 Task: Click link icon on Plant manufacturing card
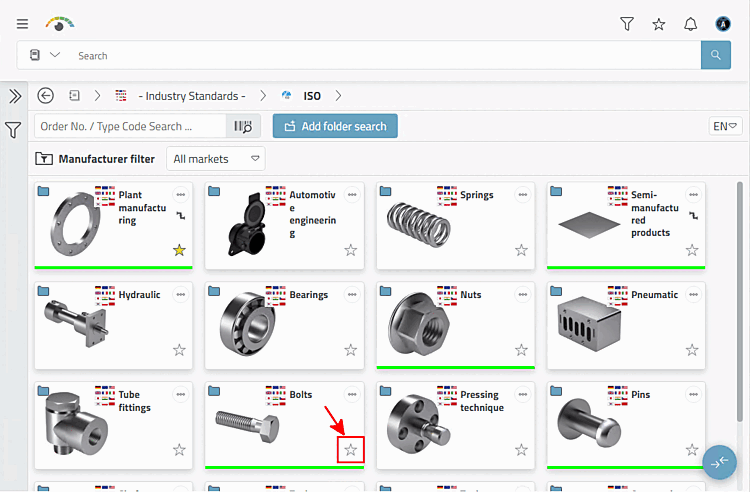pos(180,216)
